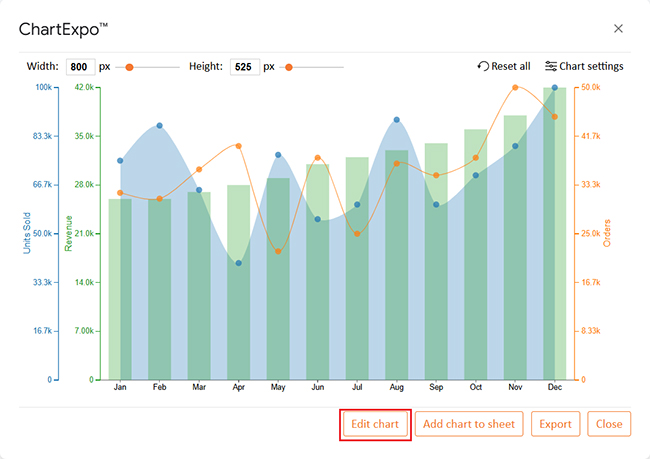Click the Width input field
This screenshot has height=459, width=650.
pos(80,67)
